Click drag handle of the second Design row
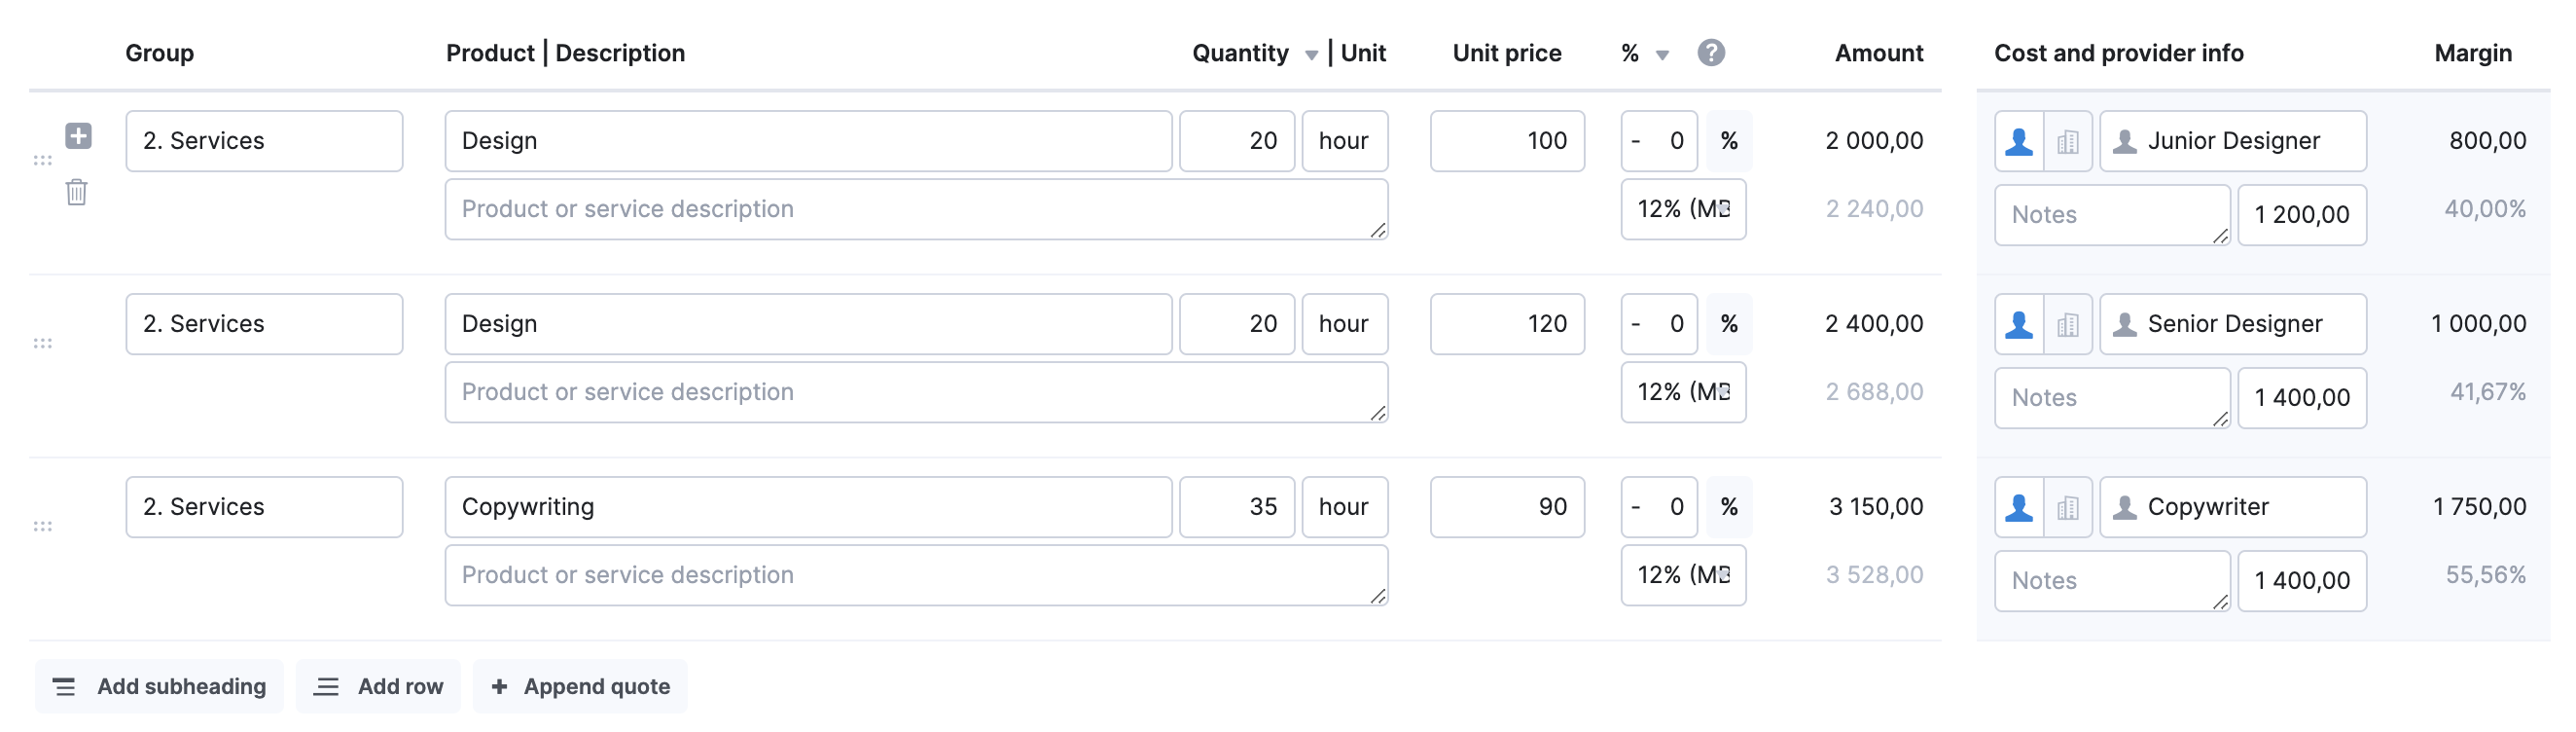Viewport: 2576px width, 732px height. tap(42, 343)
